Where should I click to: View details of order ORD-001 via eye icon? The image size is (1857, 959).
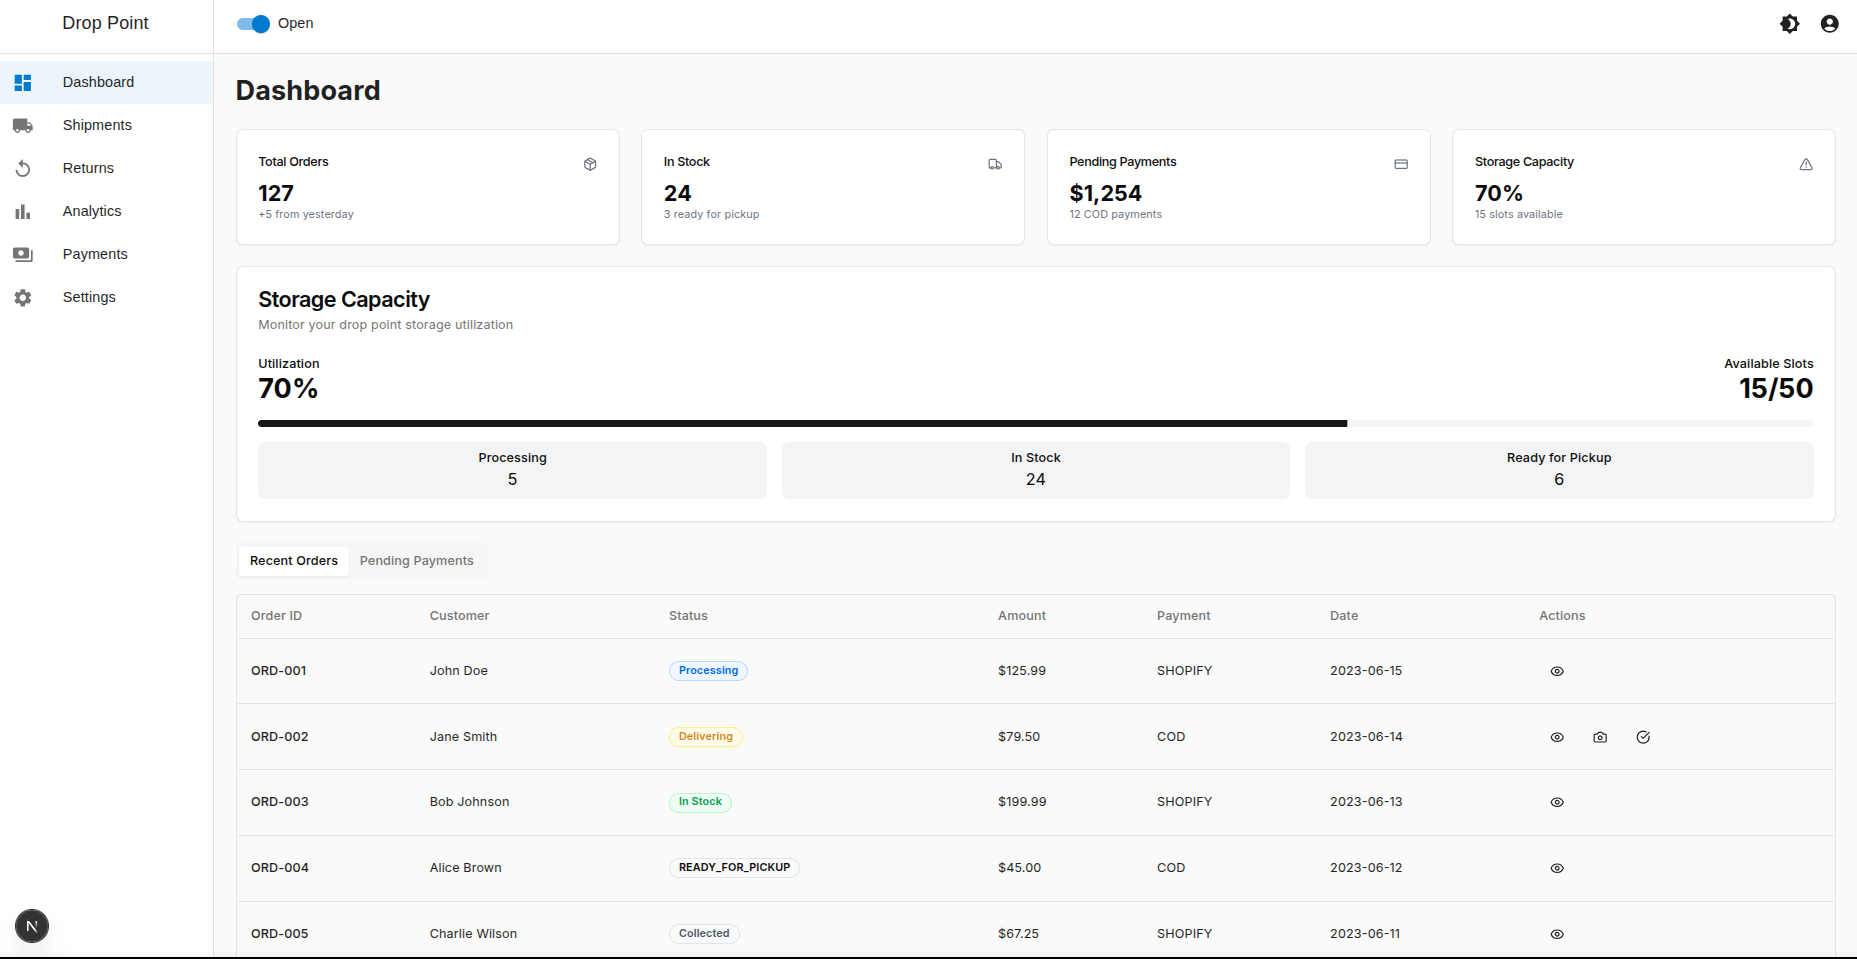tap(1557, 671)
